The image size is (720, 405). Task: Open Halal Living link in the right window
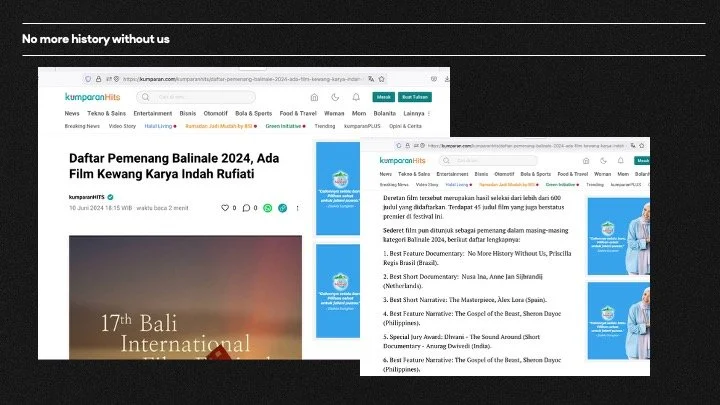[456, 185]
